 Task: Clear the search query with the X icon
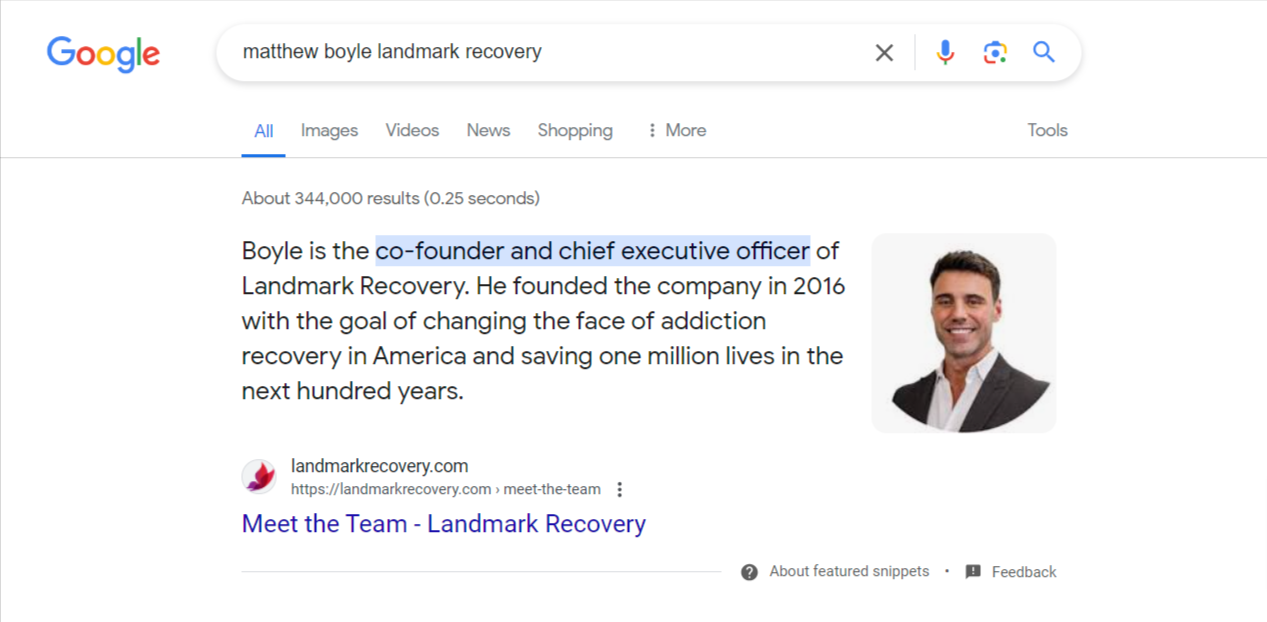click(884, 52)
